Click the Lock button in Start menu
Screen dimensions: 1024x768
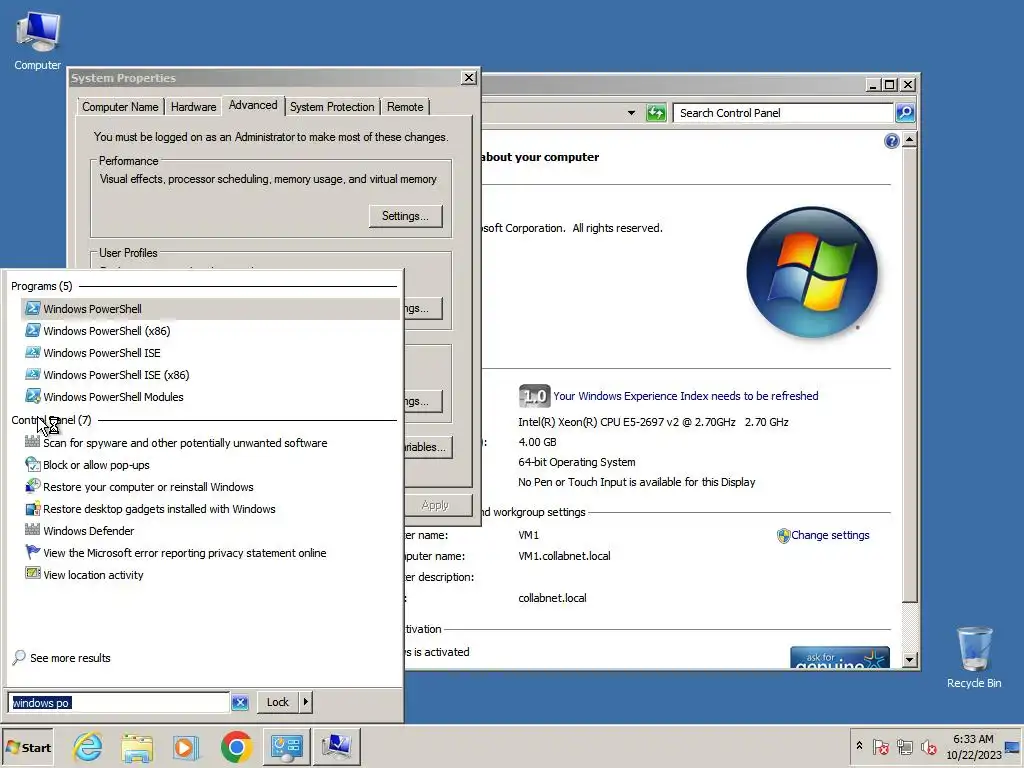[x=278, y=702]
